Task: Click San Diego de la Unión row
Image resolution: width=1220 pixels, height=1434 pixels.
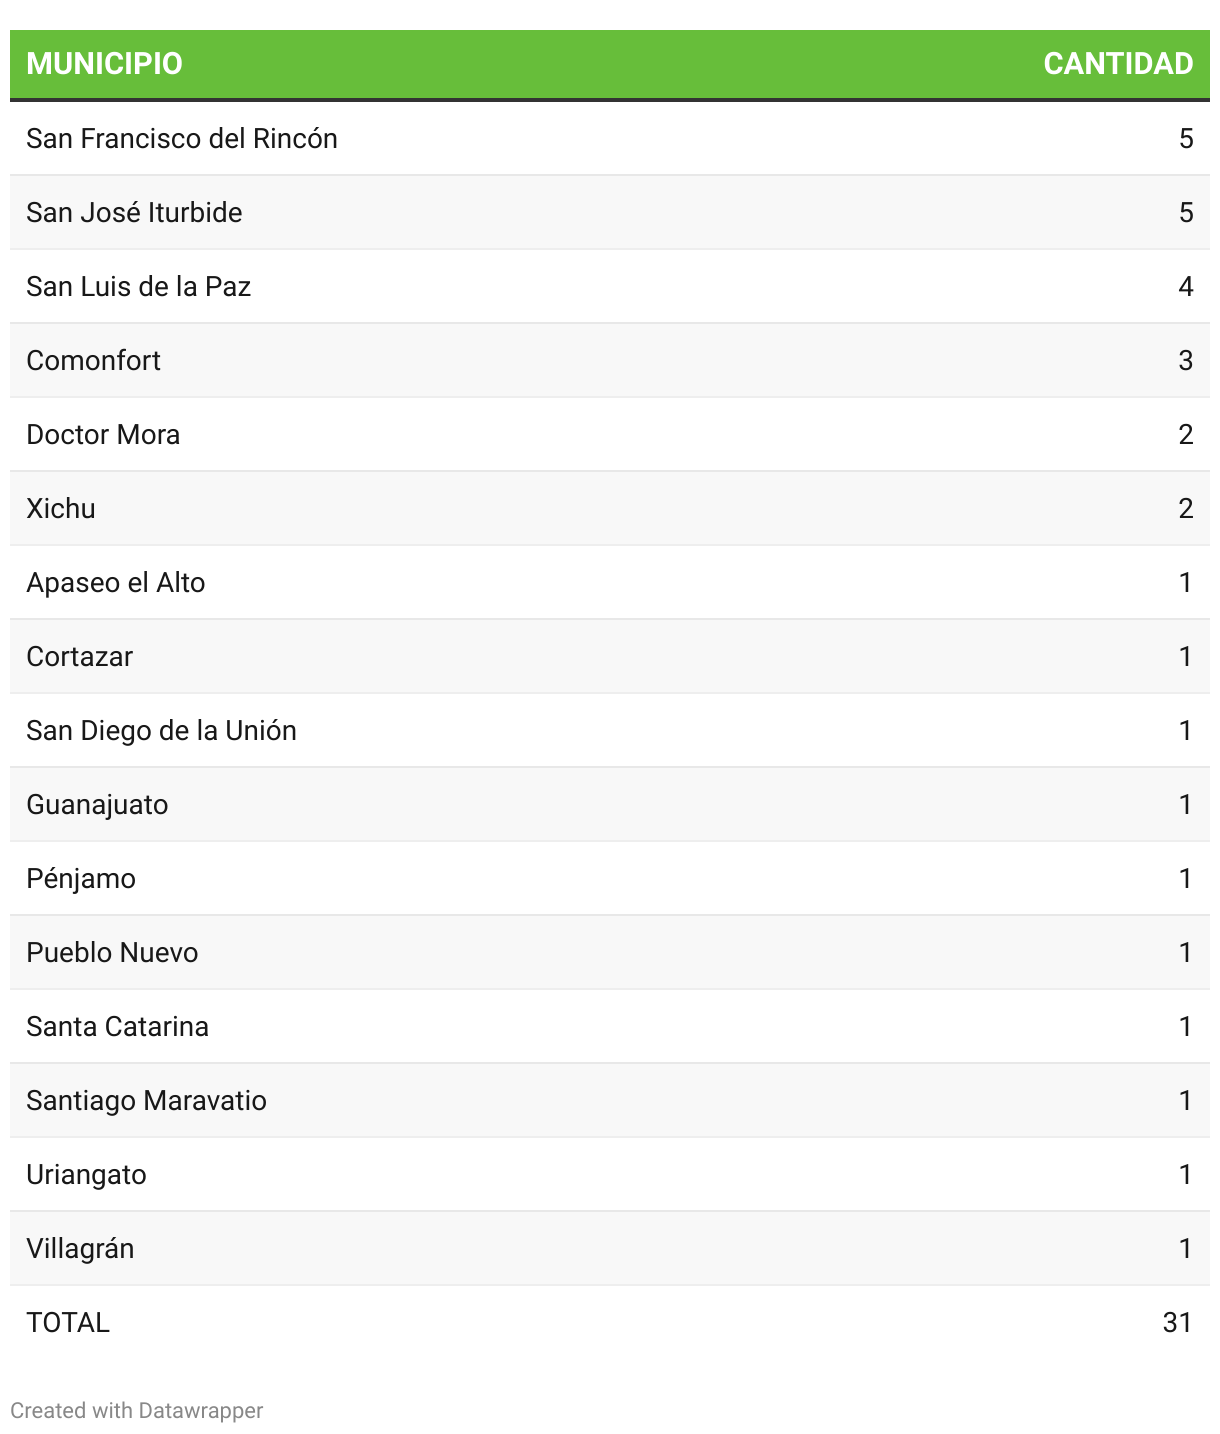Action: pyautogui.click(x=161, y=731)
